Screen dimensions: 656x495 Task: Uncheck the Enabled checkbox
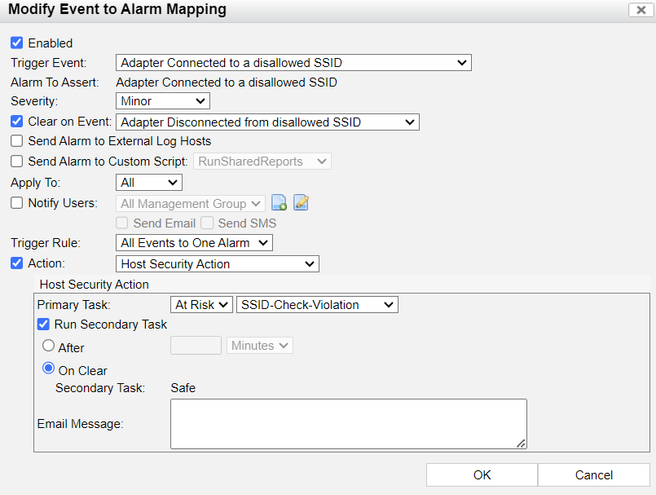[16, 43]
